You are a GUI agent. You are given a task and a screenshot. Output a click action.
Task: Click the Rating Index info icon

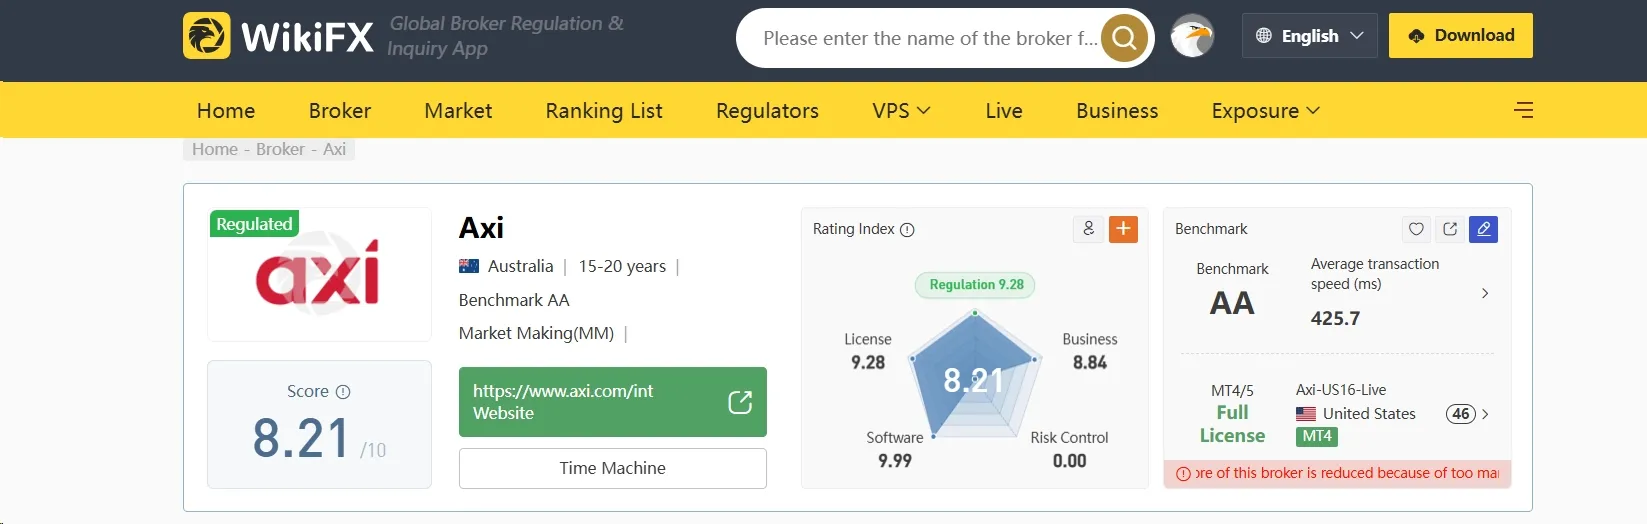[907, 230]
